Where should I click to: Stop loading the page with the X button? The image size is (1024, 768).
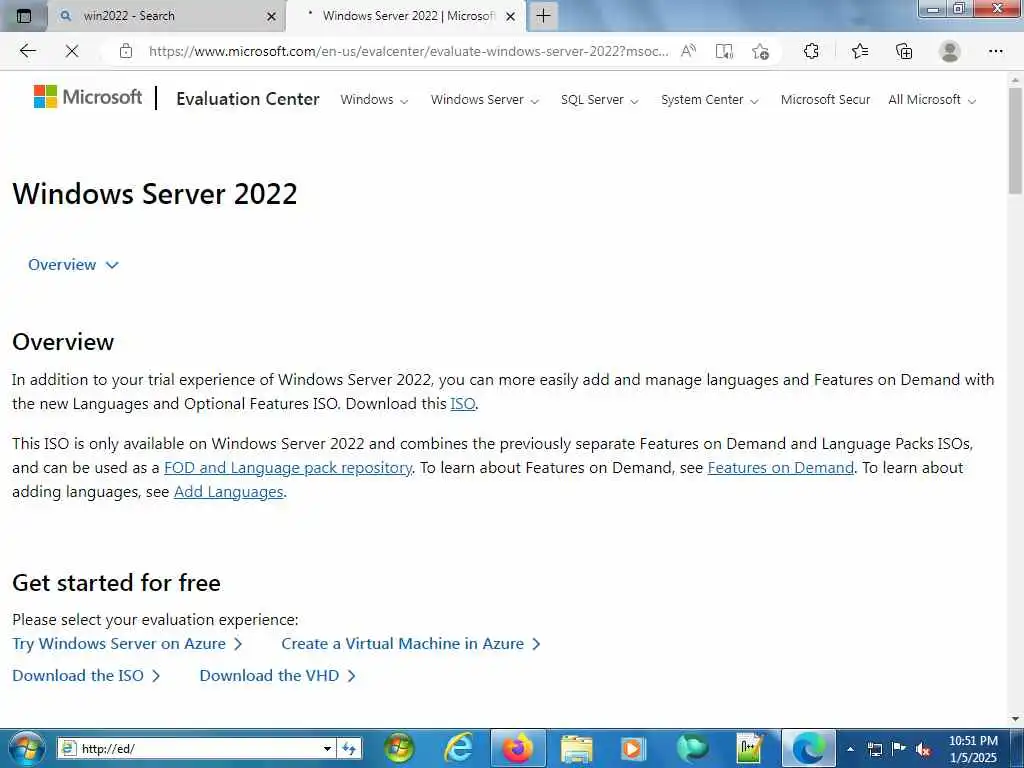click(72, 51)
